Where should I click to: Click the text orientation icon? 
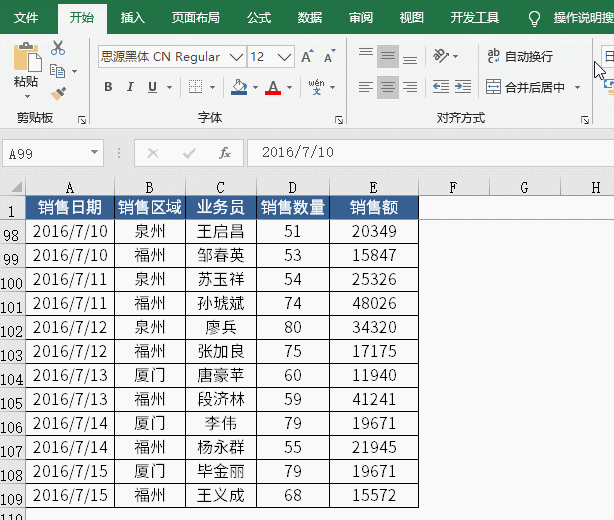pos(441,56)
